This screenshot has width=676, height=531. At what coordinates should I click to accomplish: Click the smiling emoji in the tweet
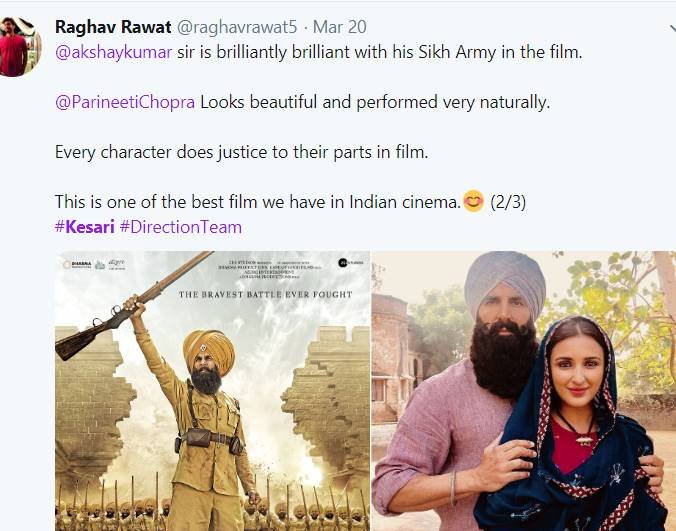pos(473,201)
